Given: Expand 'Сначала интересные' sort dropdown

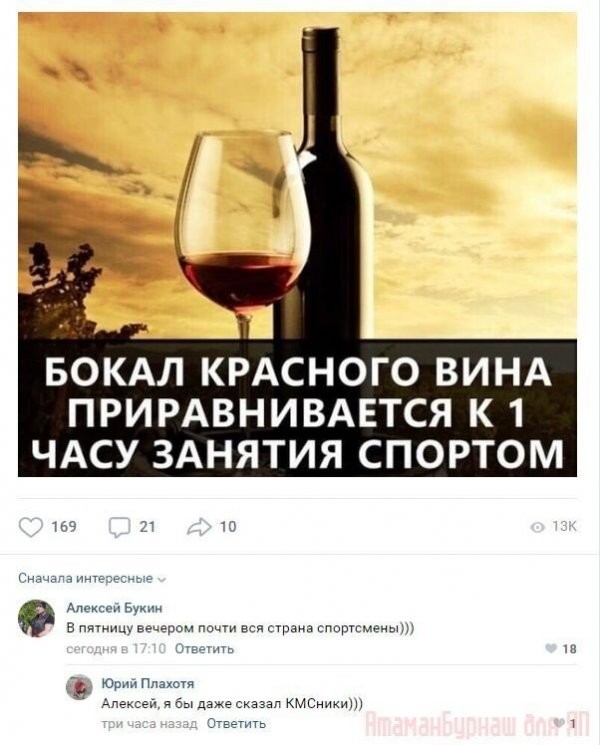Looking at the screenshot, I should pos(92,578).
